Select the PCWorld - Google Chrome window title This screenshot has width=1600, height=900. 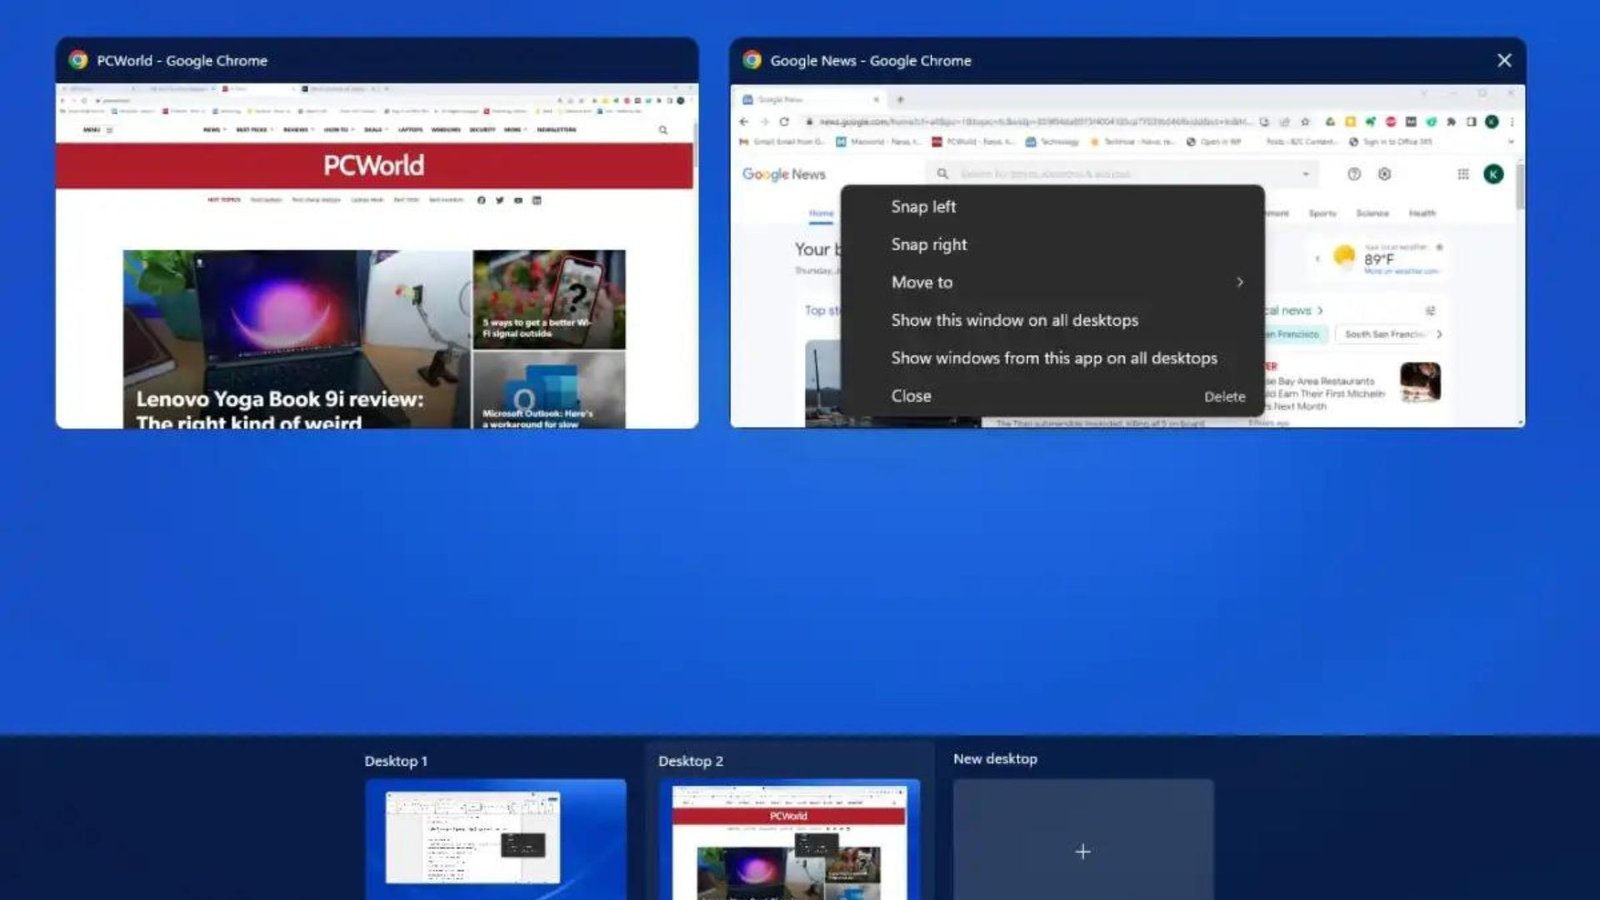[182, 61]
